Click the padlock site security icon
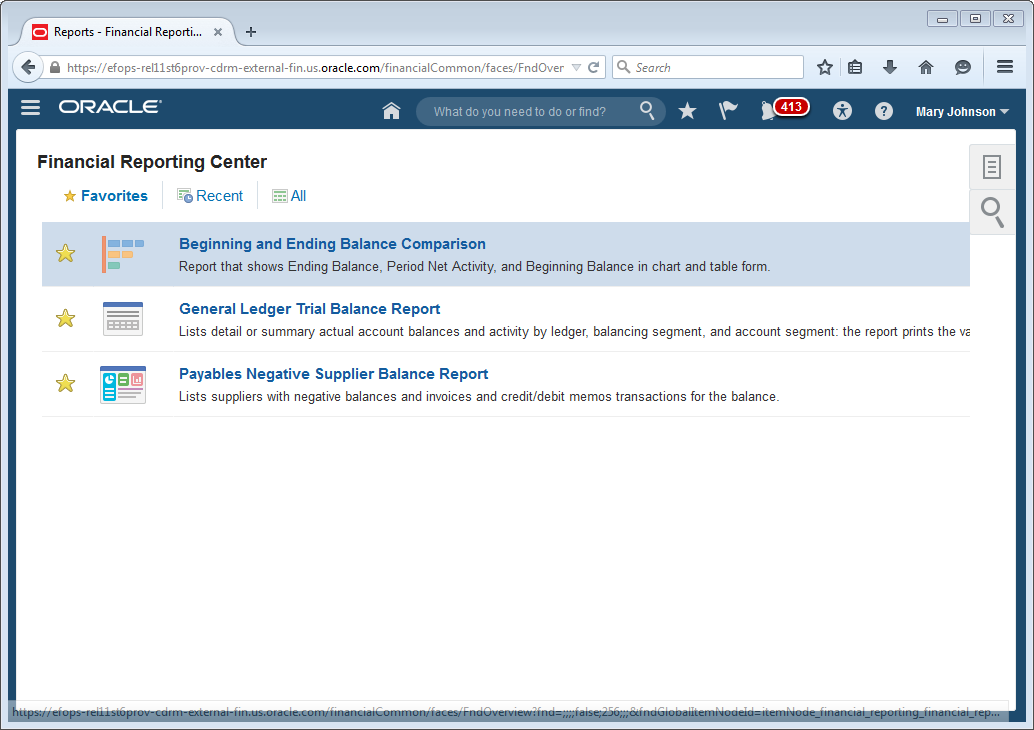This screenshot has height=730, width=1034. 55,67
